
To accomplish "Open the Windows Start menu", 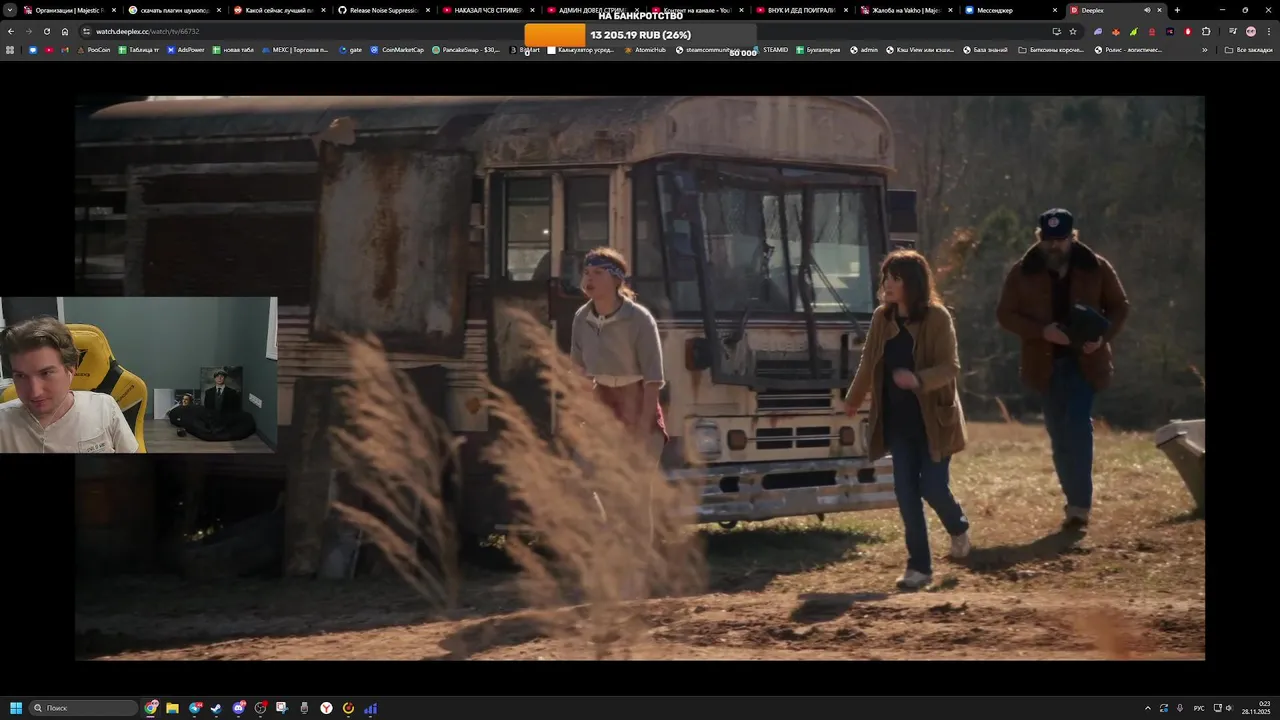I will (16, 708).
